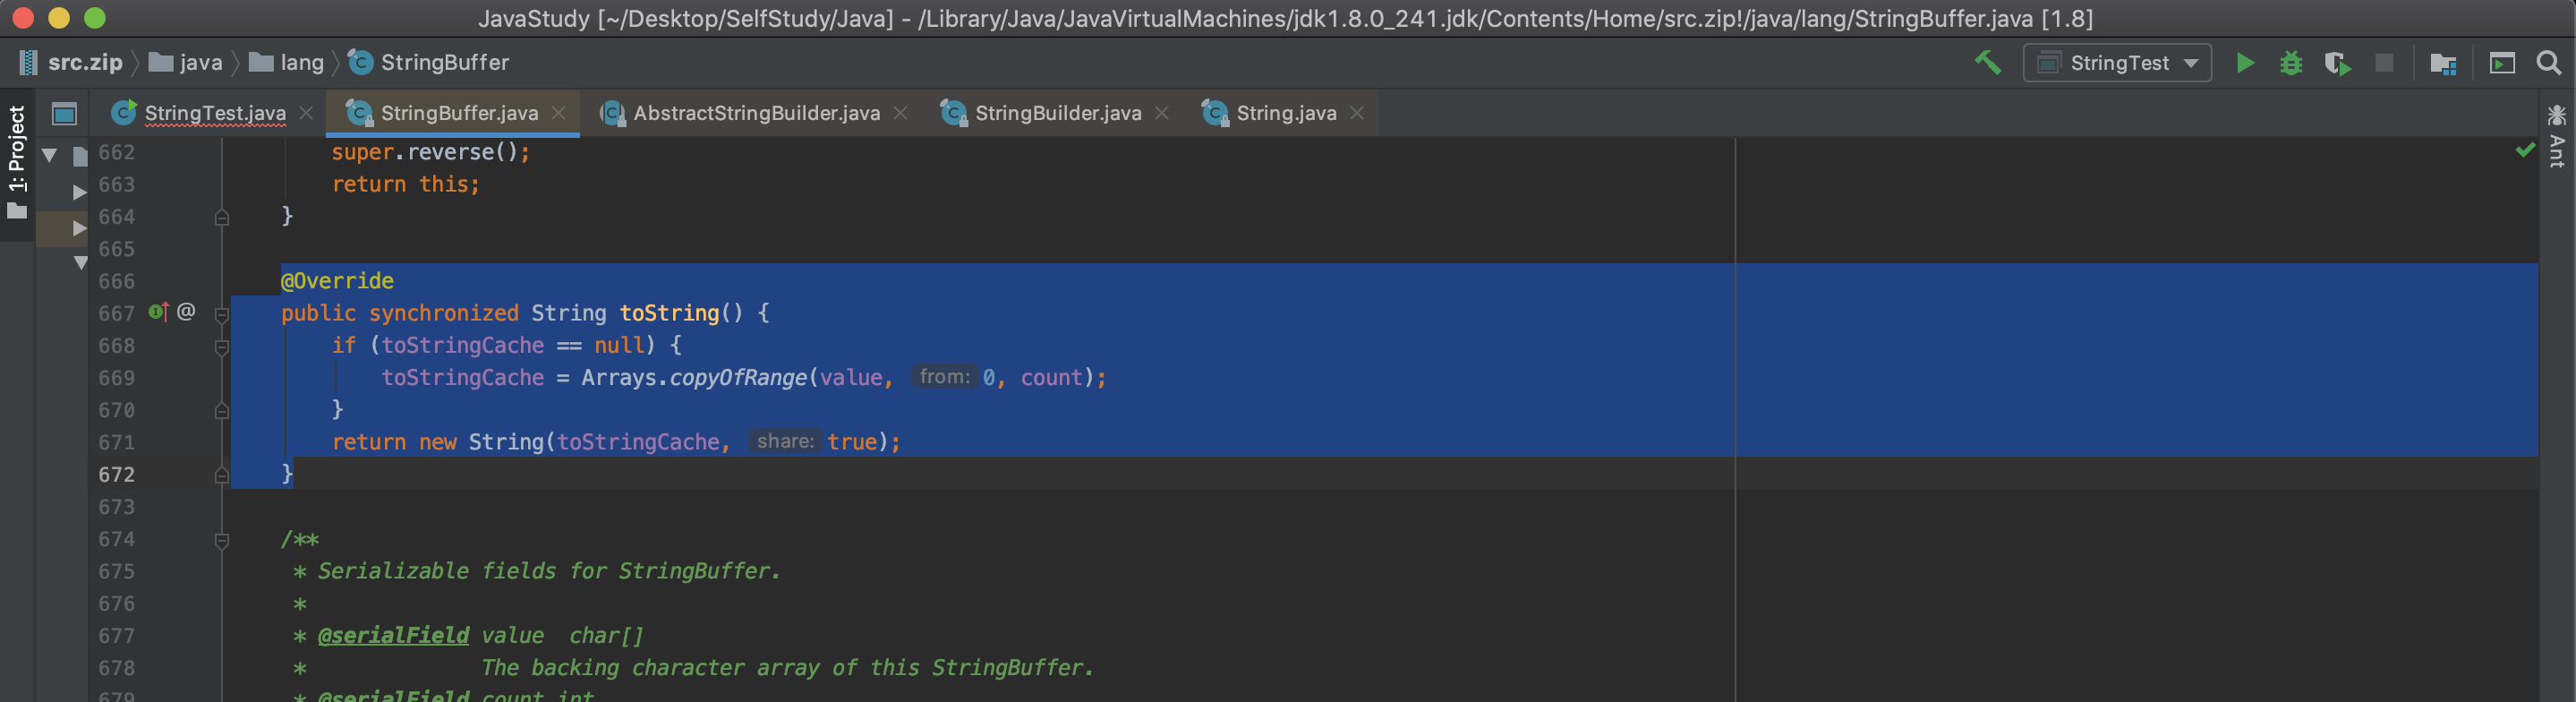Image resolution: width=2576 pixels, height=702 pixels.
Task: Click the java folder breadcrumb
Action: [x=186, y=63]
